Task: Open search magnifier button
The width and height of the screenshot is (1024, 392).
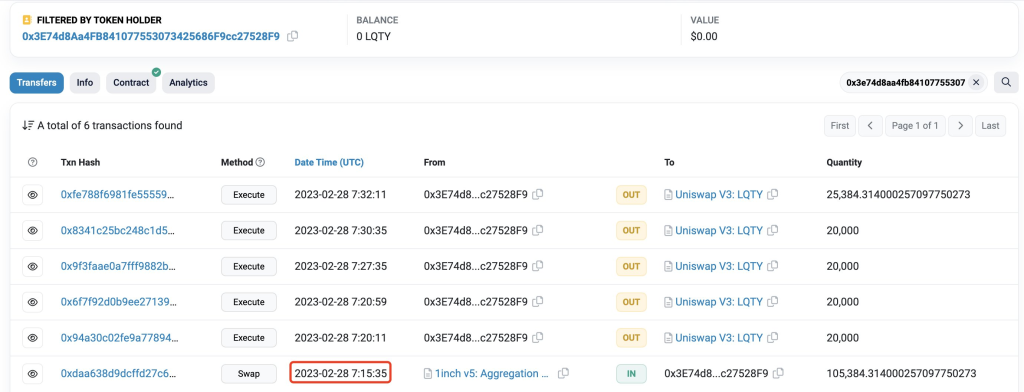Action: point(1006,82)
